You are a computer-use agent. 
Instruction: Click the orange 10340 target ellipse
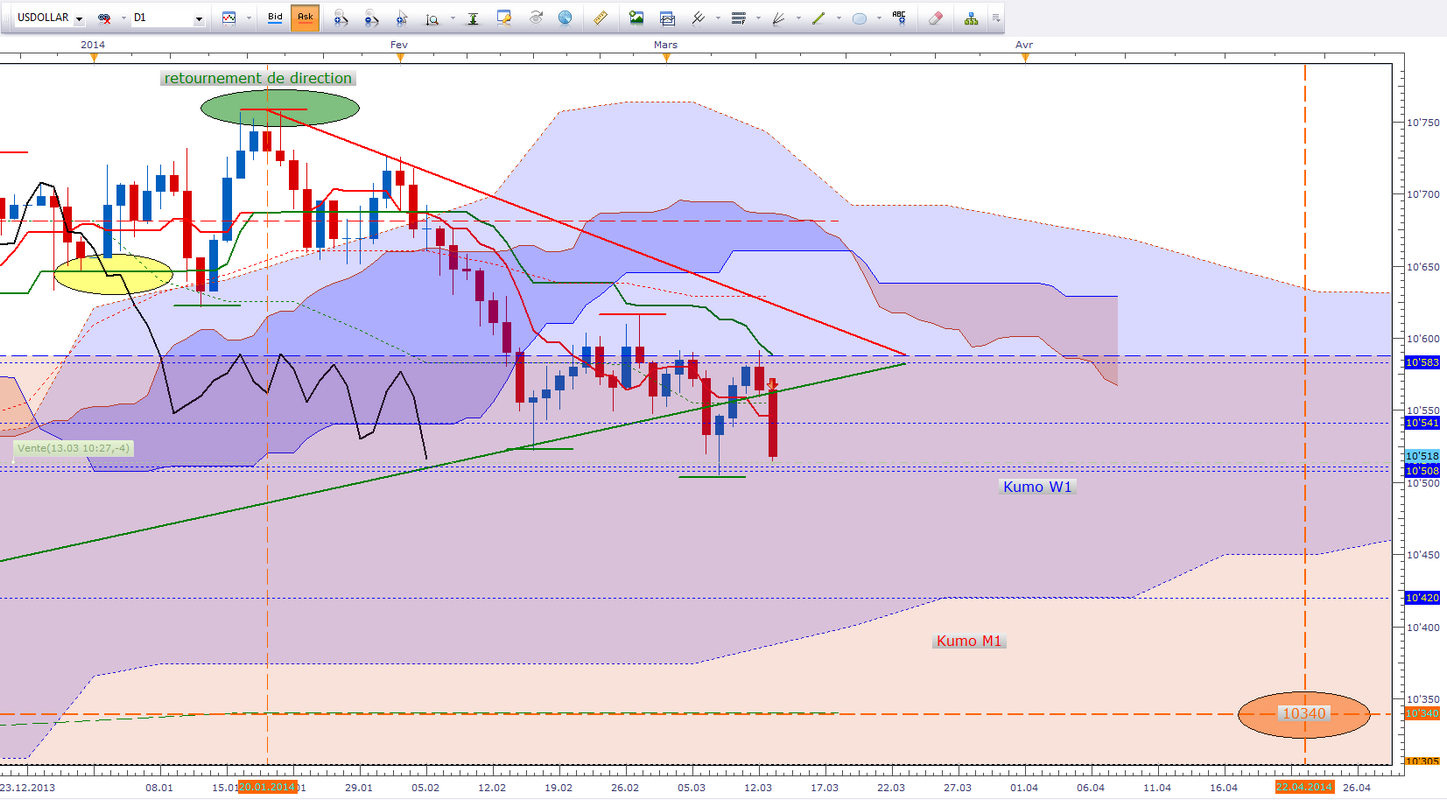point(1304,714)
